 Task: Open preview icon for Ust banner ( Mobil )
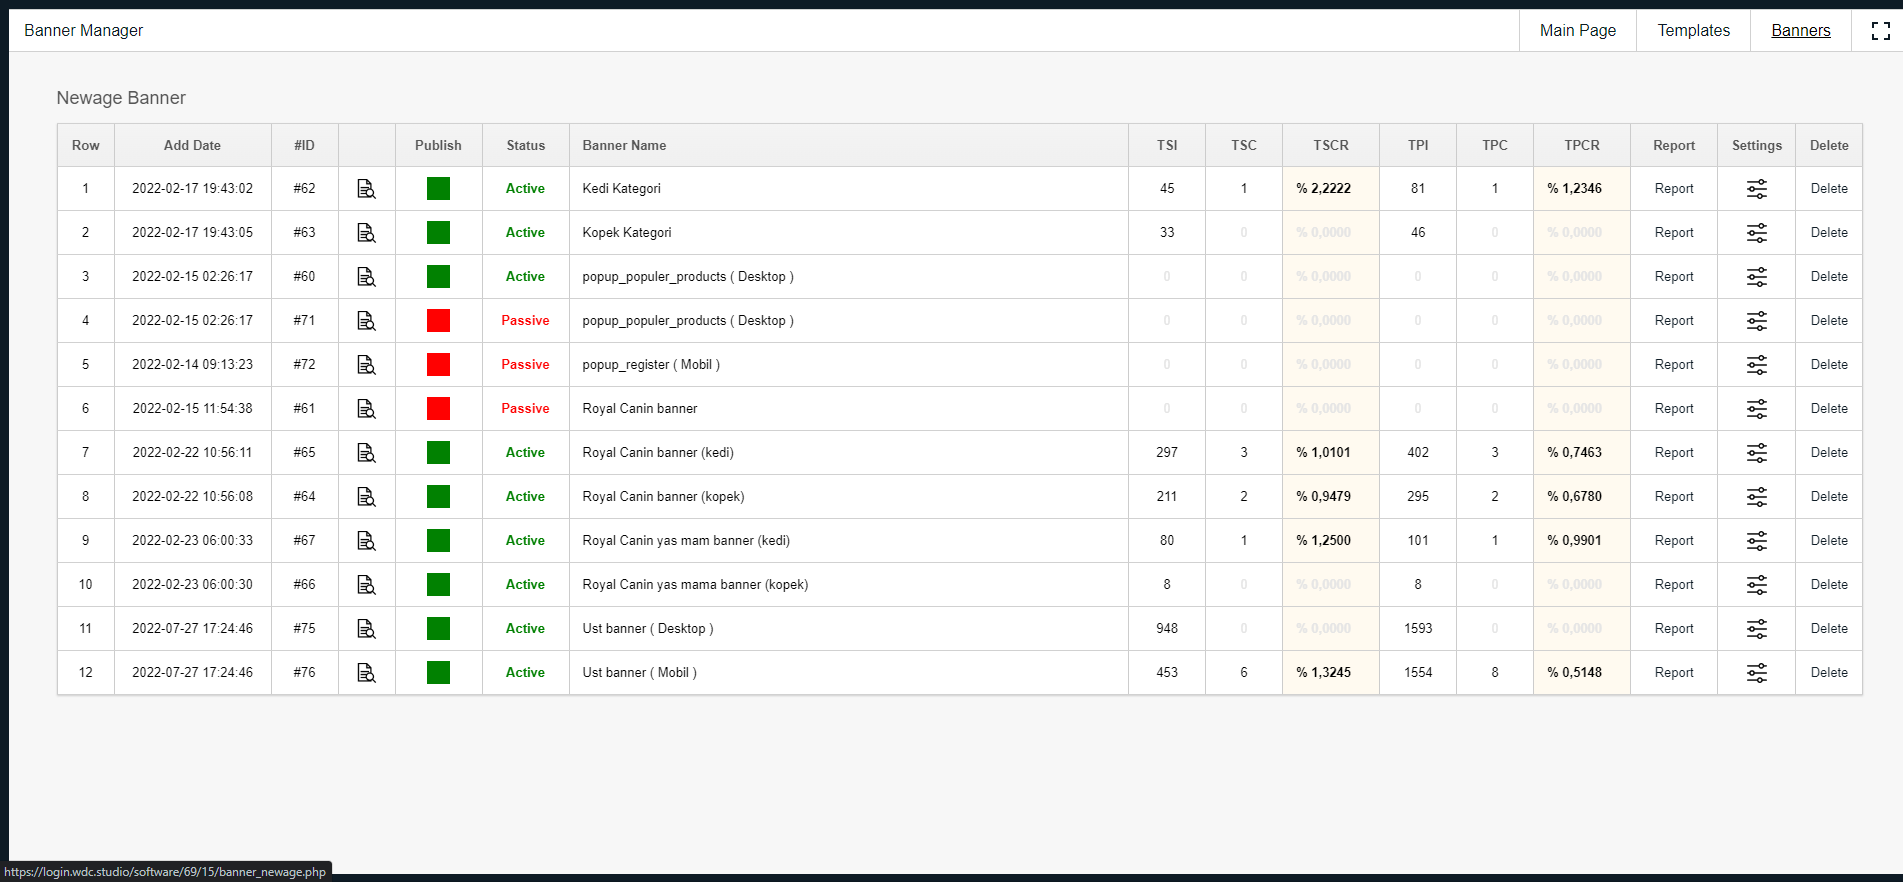click(366, 673)
